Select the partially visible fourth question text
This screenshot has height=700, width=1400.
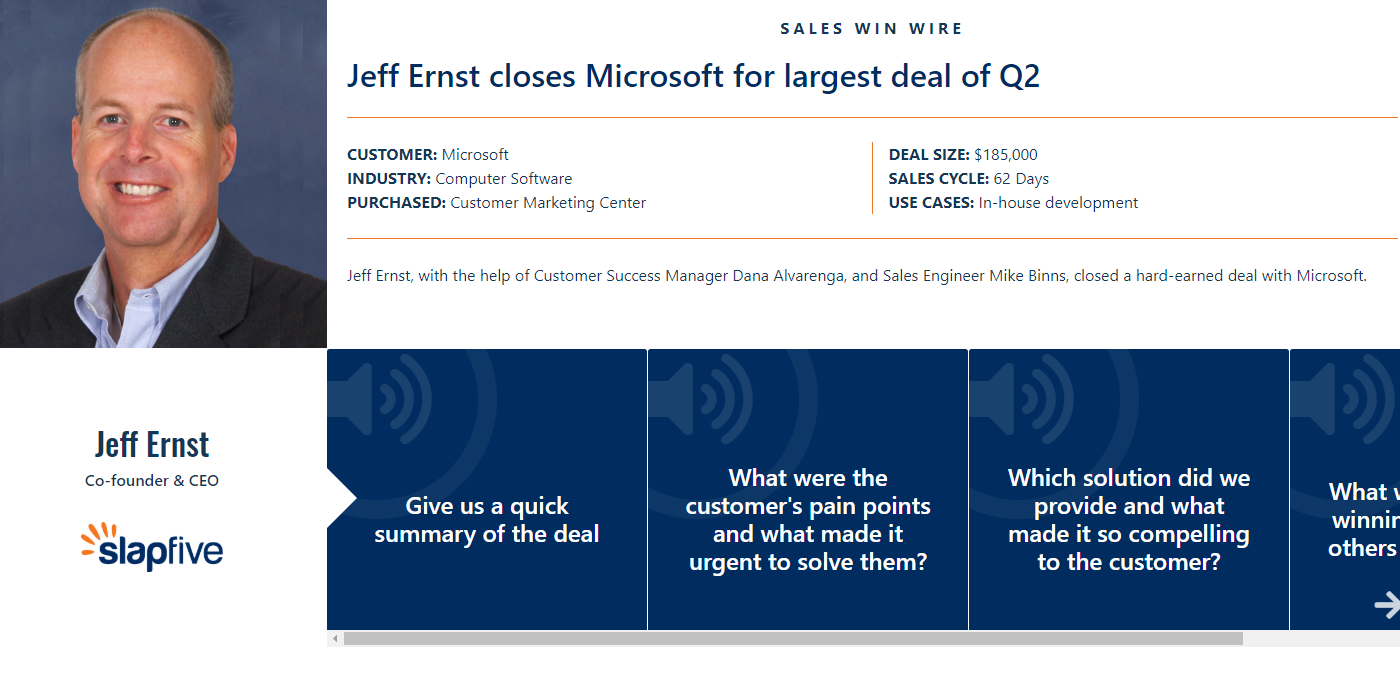point(1362,520)
